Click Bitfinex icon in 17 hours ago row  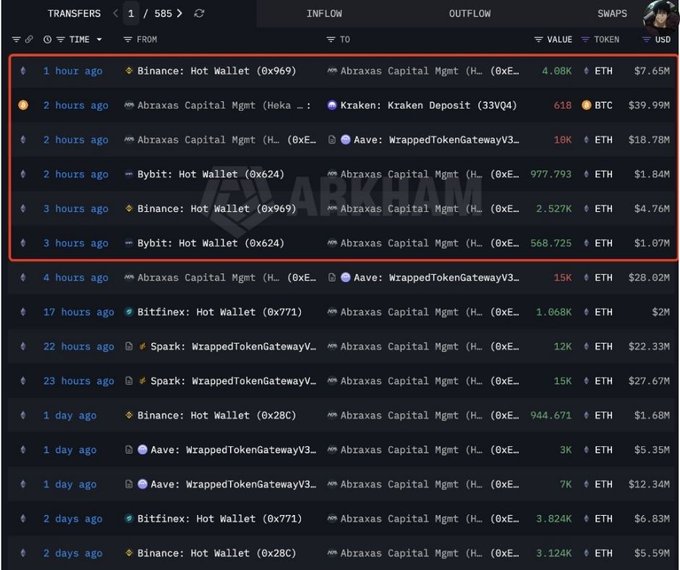[x=129, y=312]
